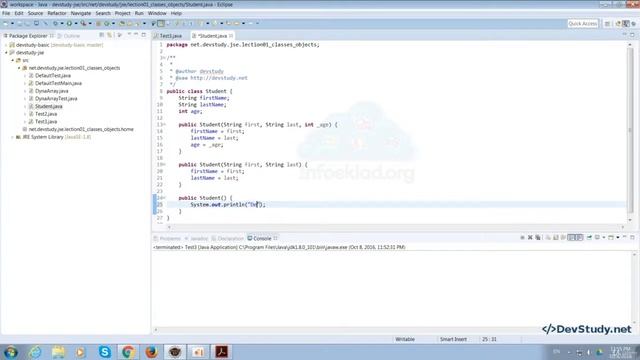
Task: Select DynaArrayTest.java in Package Explorer
Action: pos(56,98)
